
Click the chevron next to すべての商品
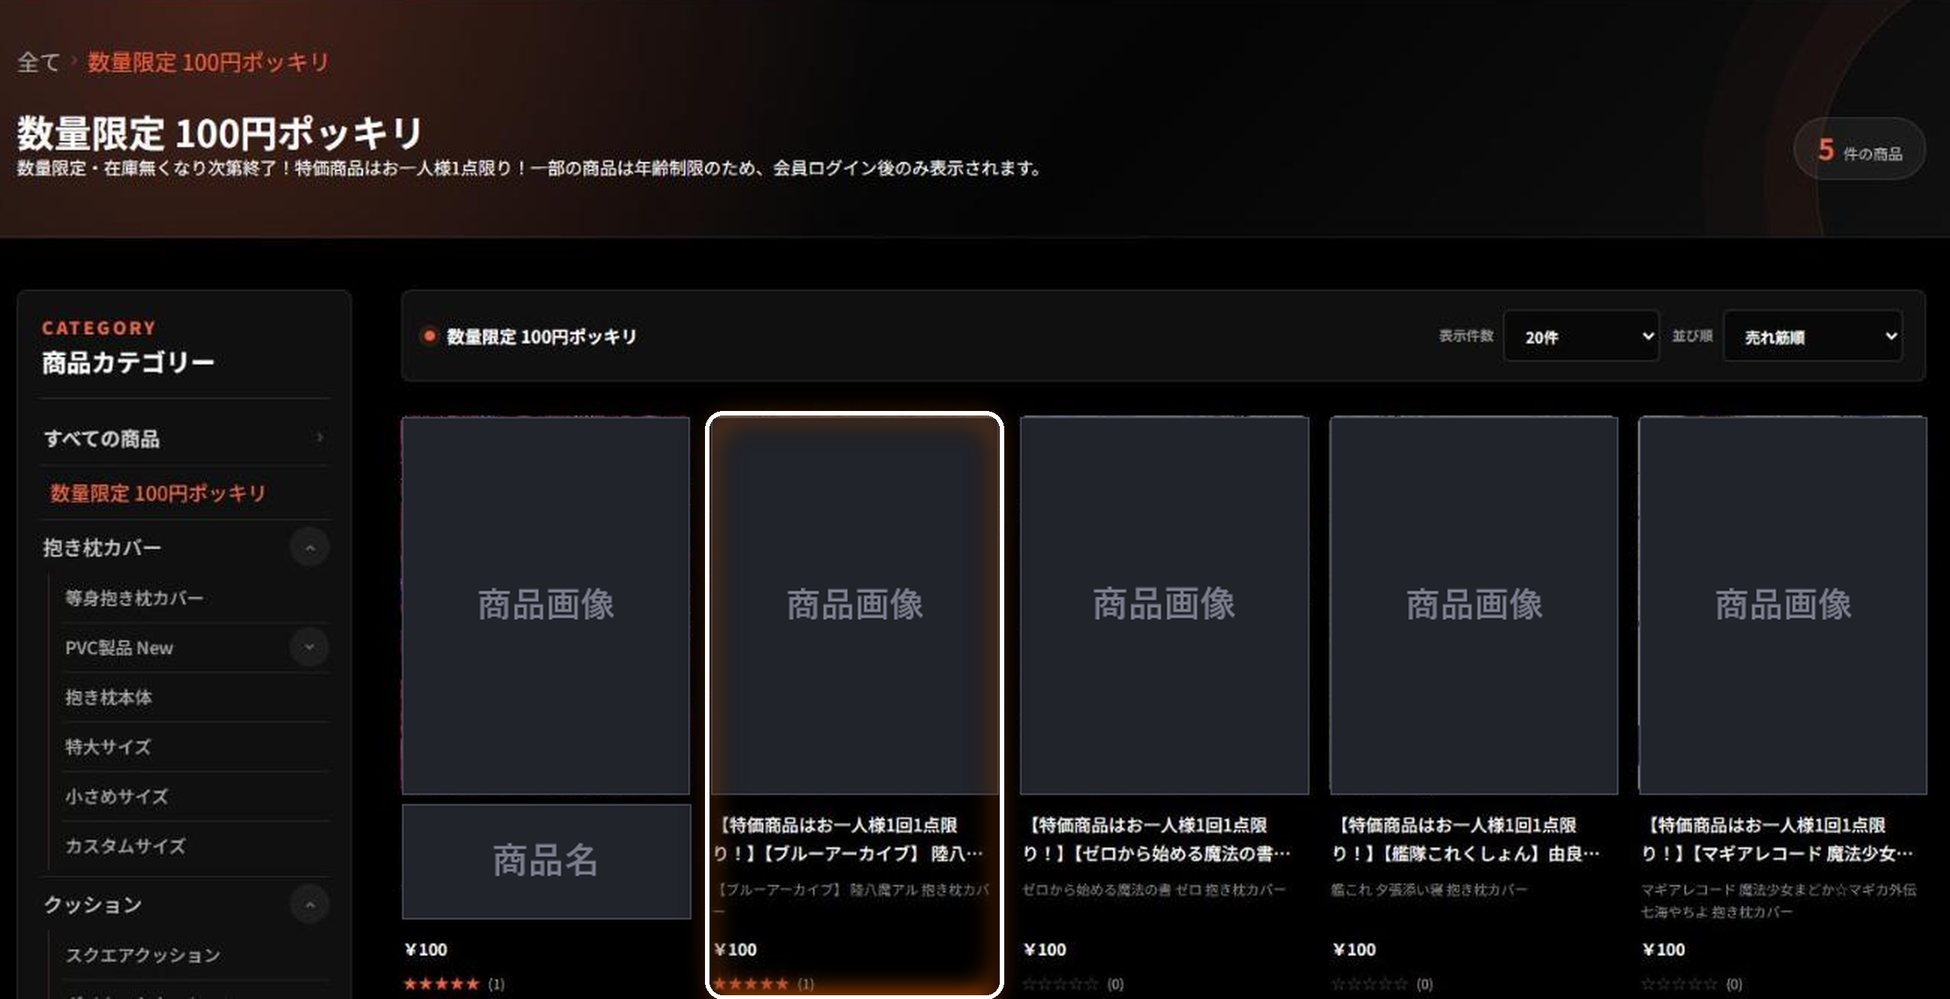click(x=319, y=438)
